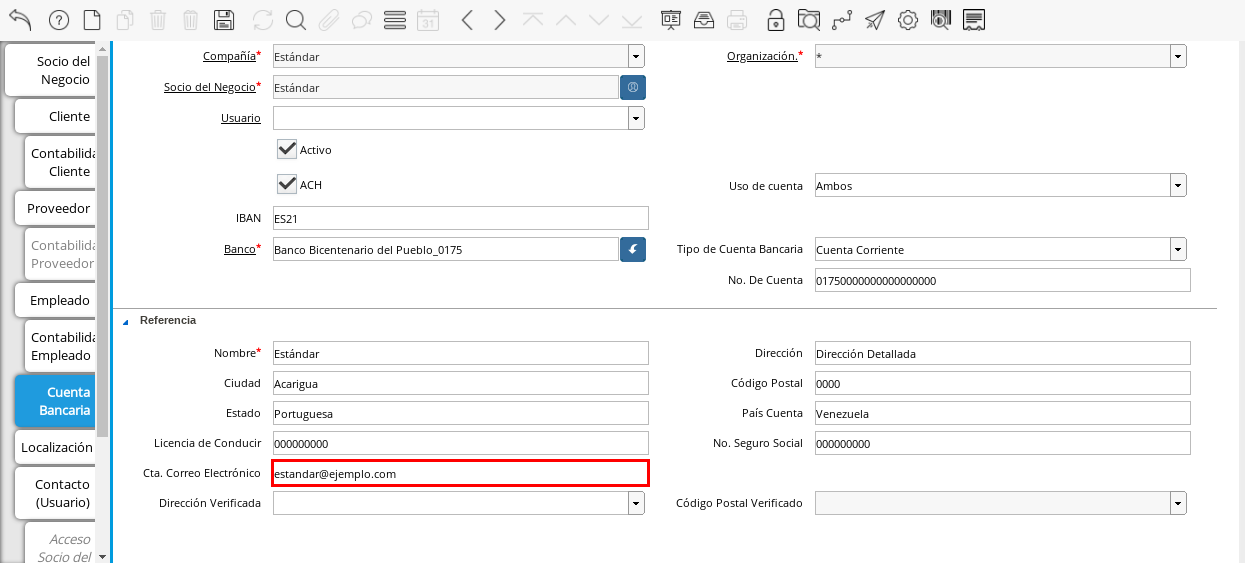Save record using floppy disk icon
This screenshot has width=1245, height=563.
(224, 20)
